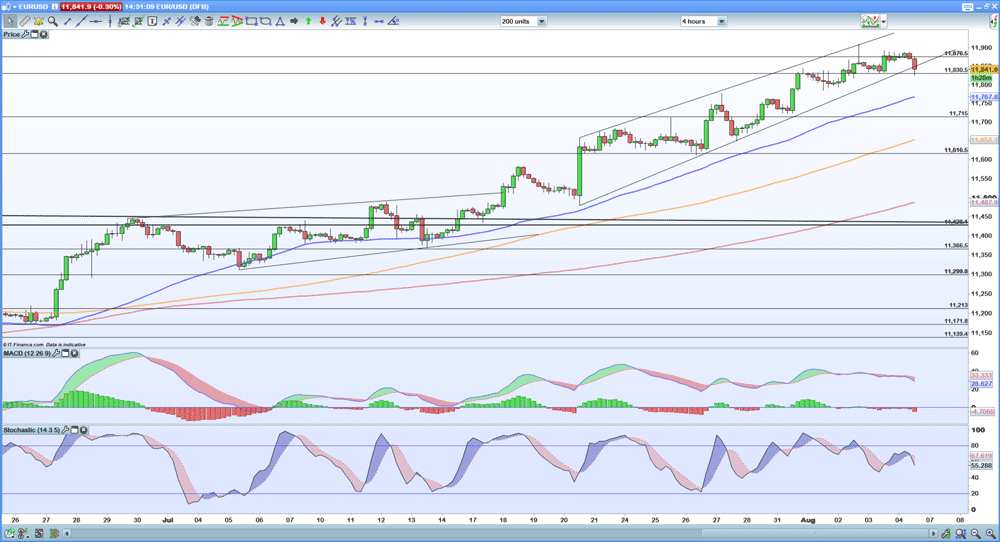Select the parallel channel drawing tool
Screen dimensions: 1000x542
click(180, 21)
